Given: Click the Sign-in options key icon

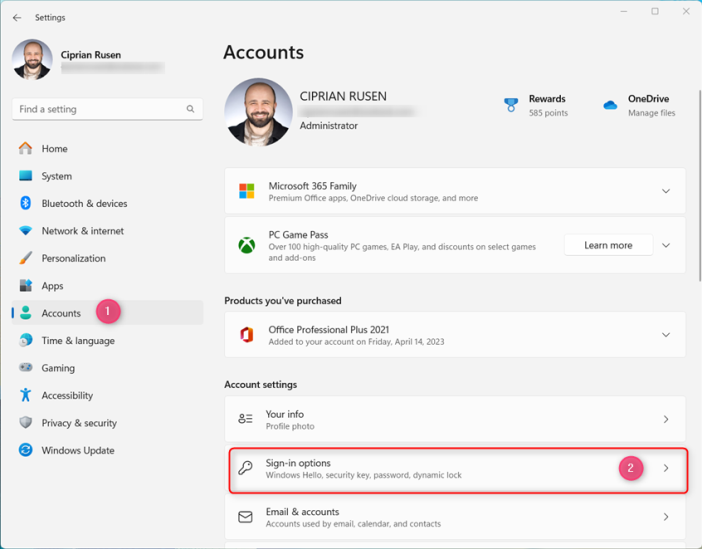Looking at the screenshot, I should 246,469.
